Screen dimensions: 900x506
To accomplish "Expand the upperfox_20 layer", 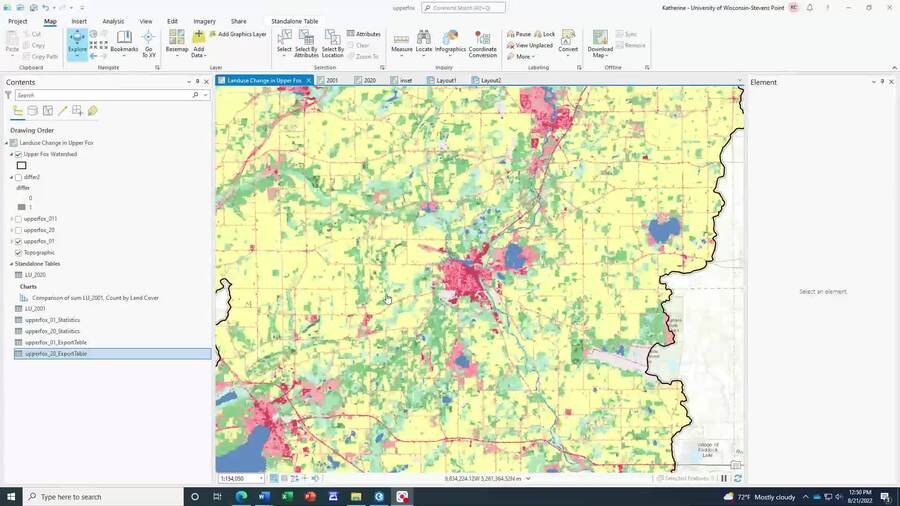I will (11, 230).
